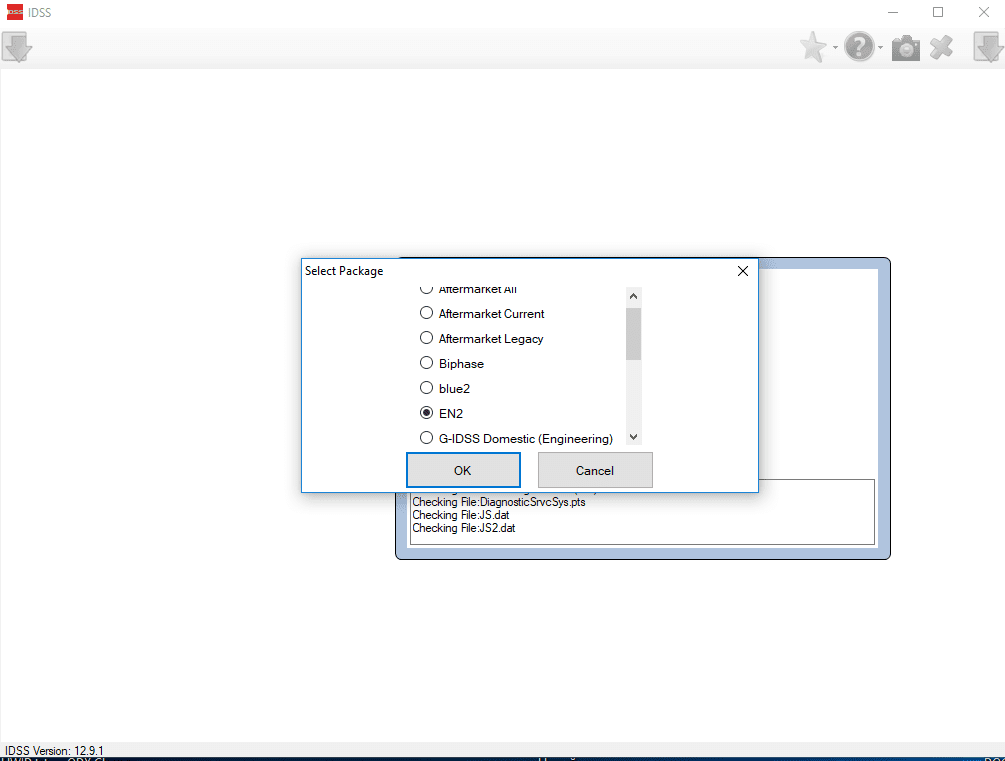Expand the help icon dropdown arrow
The image size is (1005, 761).
[880, 48]
